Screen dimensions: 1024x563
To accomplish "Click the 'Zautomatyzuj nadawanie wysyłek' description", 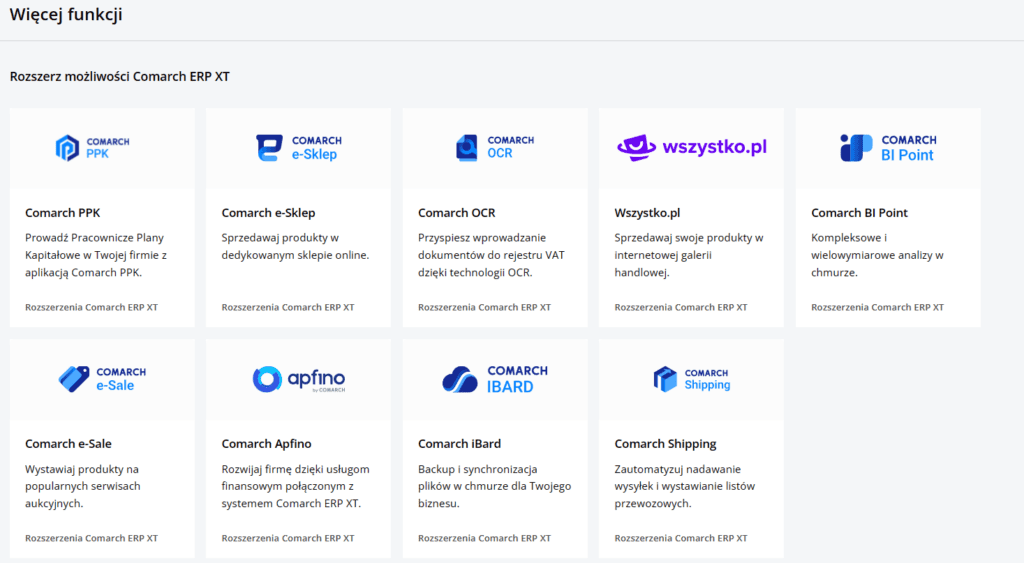I will click(x=684, y=486).
